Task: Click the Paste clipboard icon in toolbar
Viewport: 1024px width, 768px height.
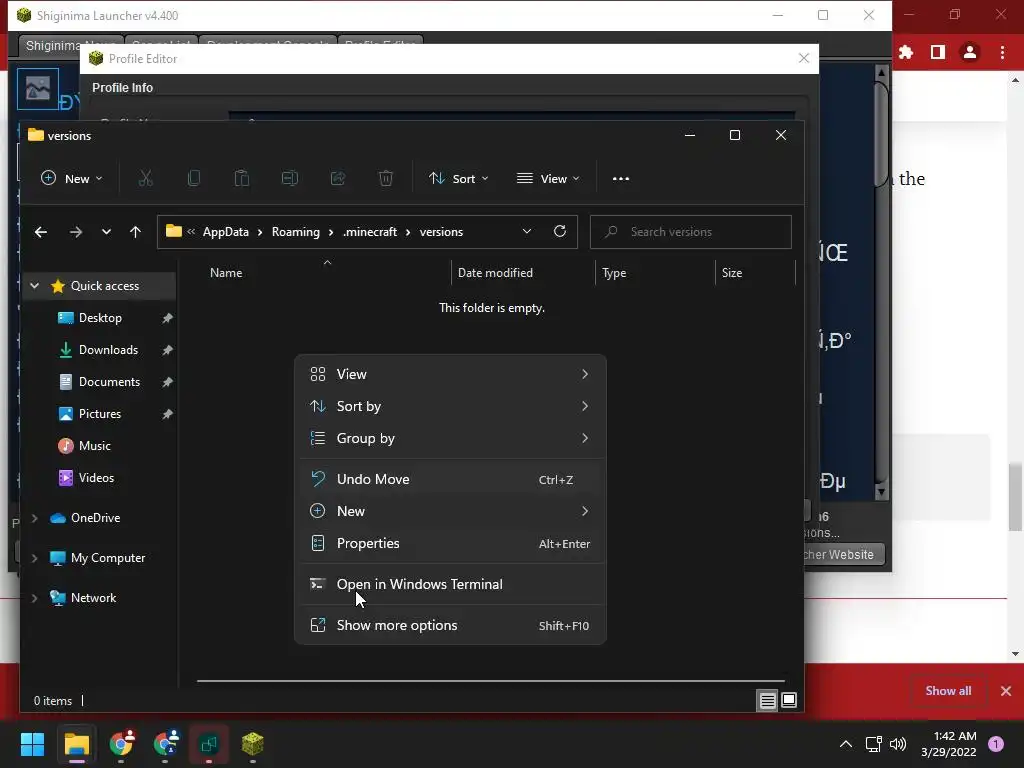Action: tap(242, 178)
